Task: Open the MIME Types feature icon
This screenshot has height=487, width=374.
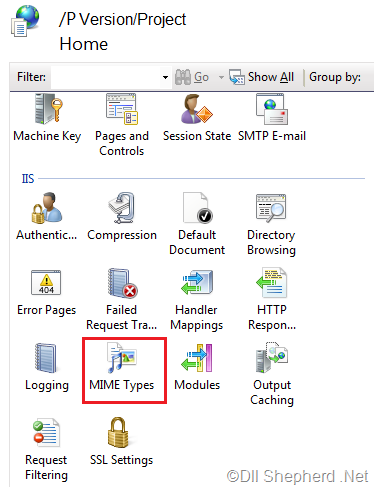Action: 122,358
